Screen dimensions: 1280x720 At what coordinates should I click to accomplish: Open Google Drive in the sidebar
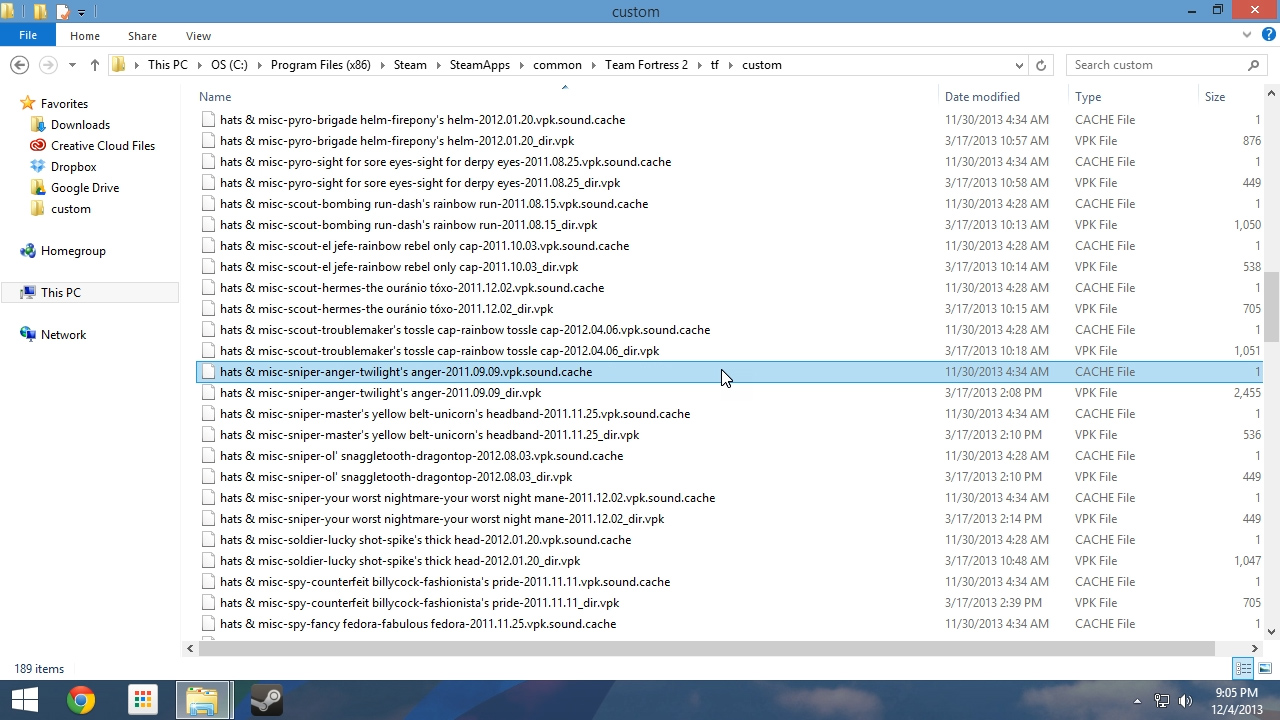85,188
